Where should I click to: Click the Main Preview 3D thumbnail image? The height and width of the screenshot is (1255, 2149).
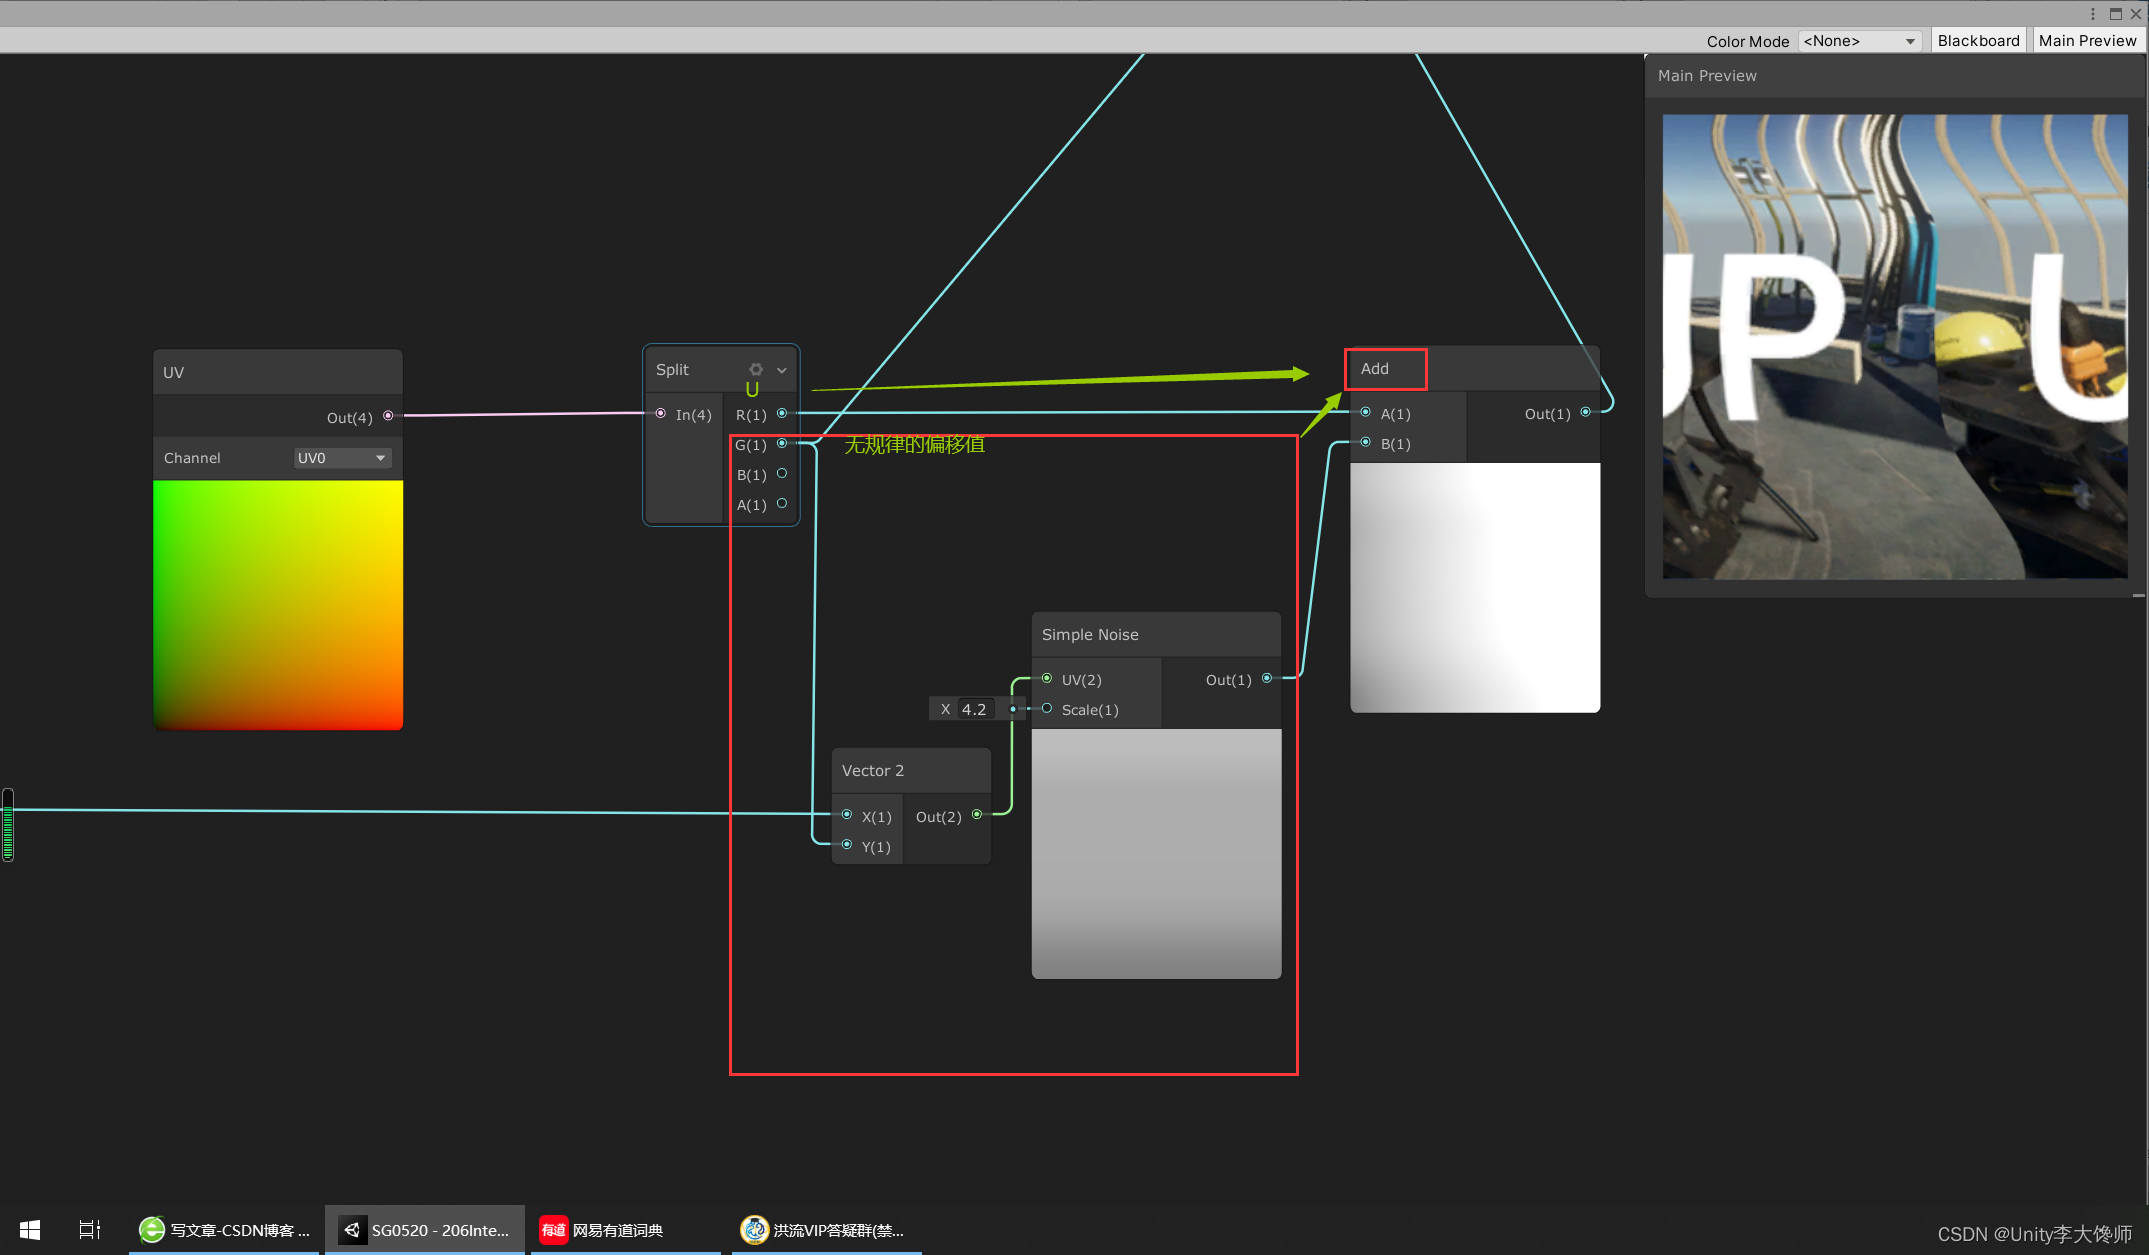tap(1894, 346)
